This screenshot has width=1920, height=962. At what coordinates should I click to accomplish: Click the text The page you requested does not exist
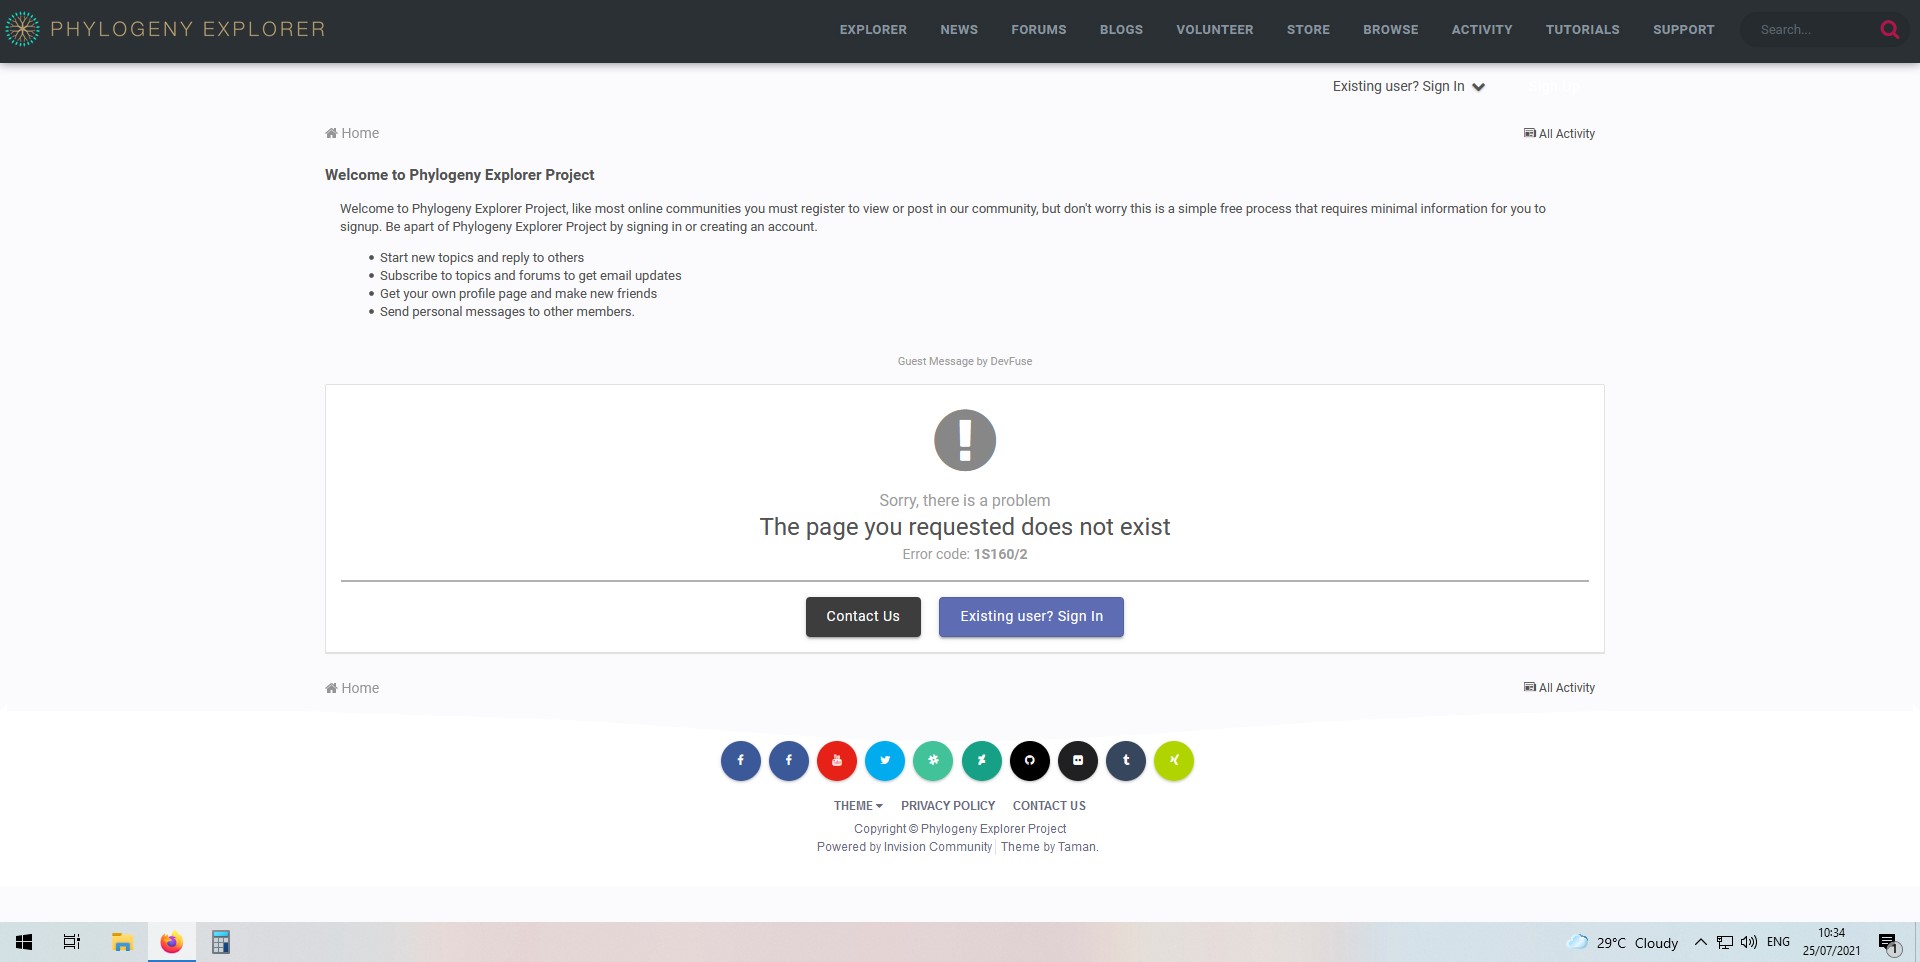(x=965, y=527)
